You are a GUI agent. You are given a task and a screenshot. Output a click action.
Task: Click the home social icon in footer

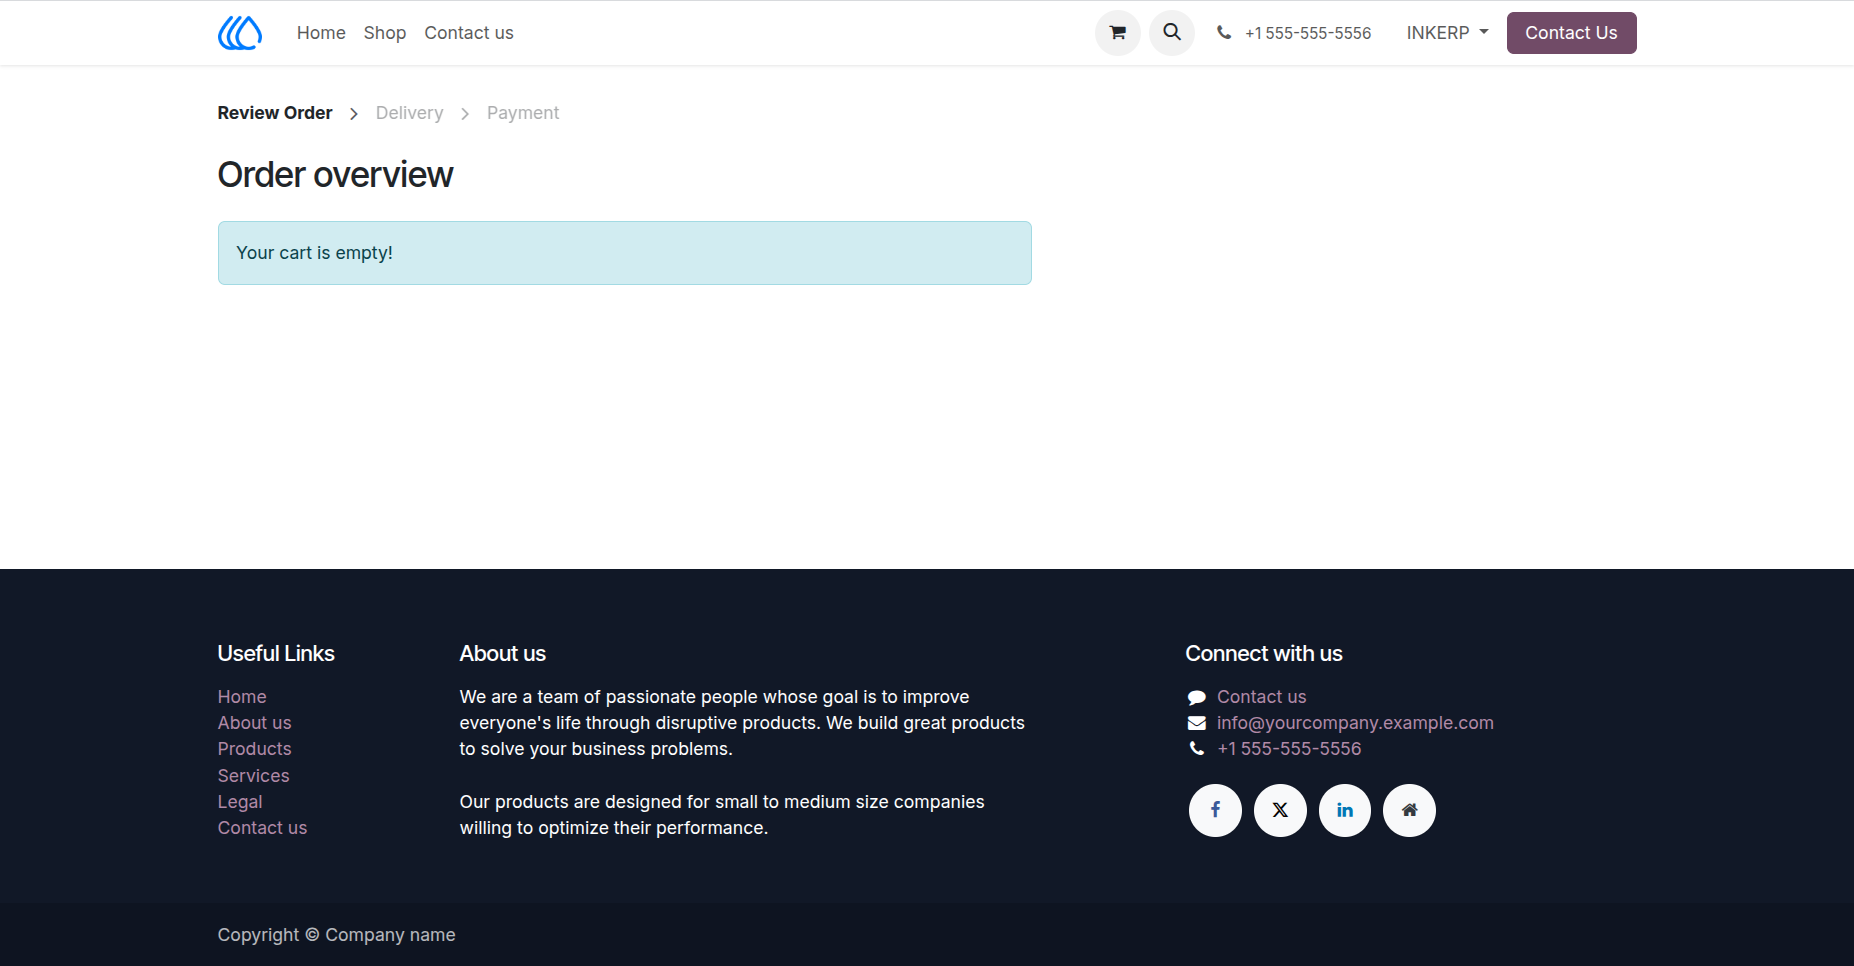tap(1409, 810)
